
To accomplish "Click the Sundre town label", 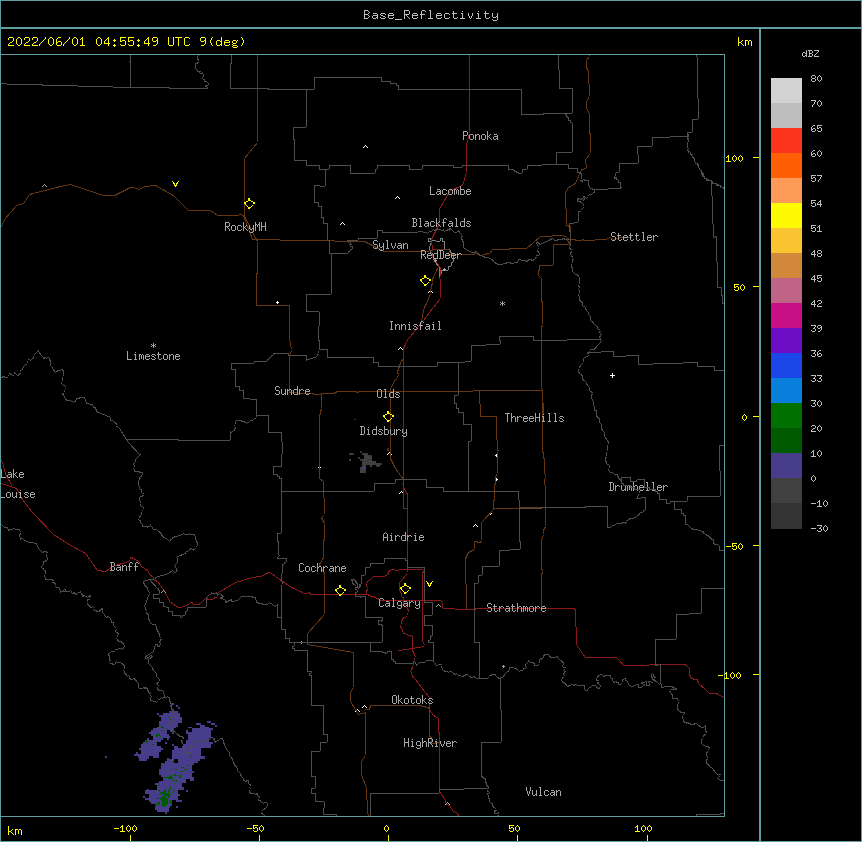I will click(x=292, y=391).
